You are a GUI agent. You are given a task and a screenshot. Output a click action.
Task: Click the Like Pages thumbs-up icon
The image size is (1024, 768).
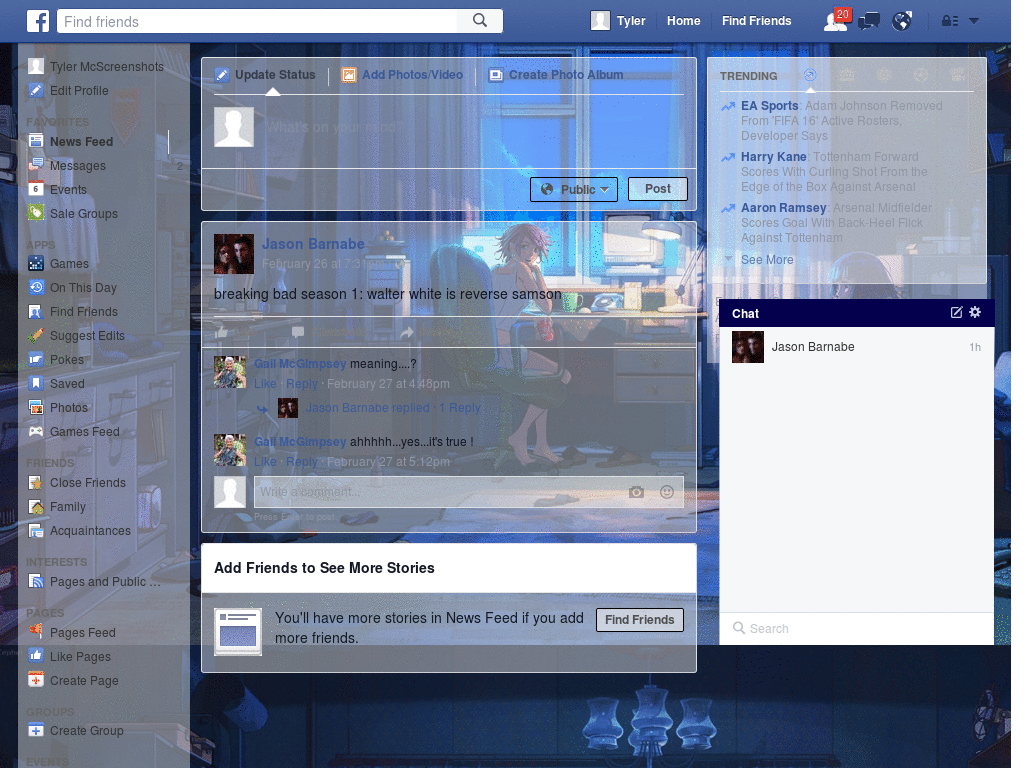coord(36,656)
